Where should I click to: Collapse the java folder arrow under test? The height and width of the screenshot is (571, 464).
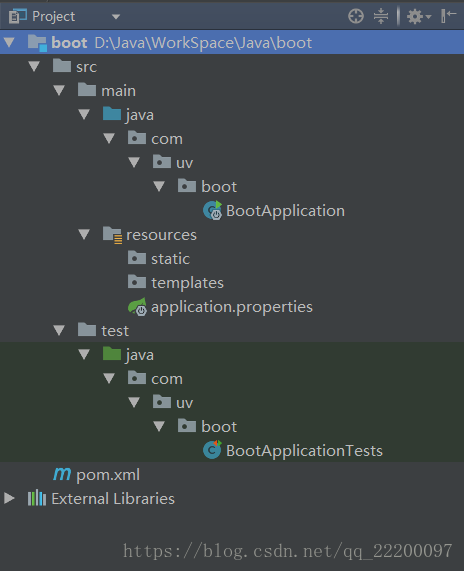pyautogui.click(x=84, y=355)
